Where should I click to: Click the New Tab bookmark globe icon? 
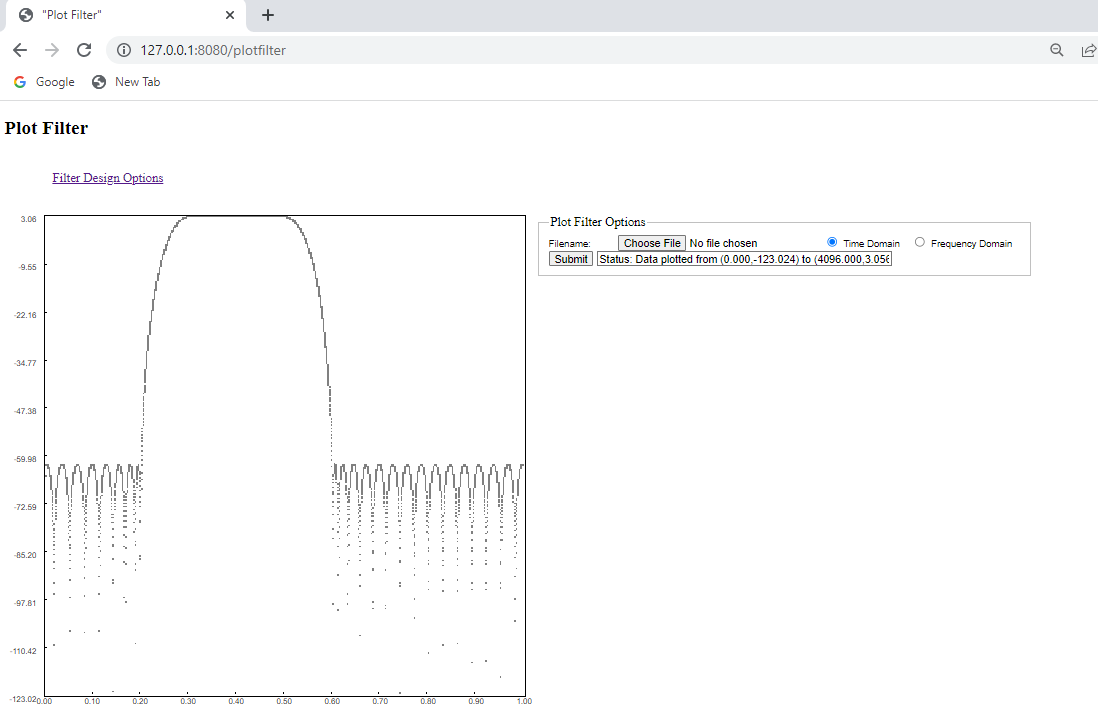(x=98, y=82)
